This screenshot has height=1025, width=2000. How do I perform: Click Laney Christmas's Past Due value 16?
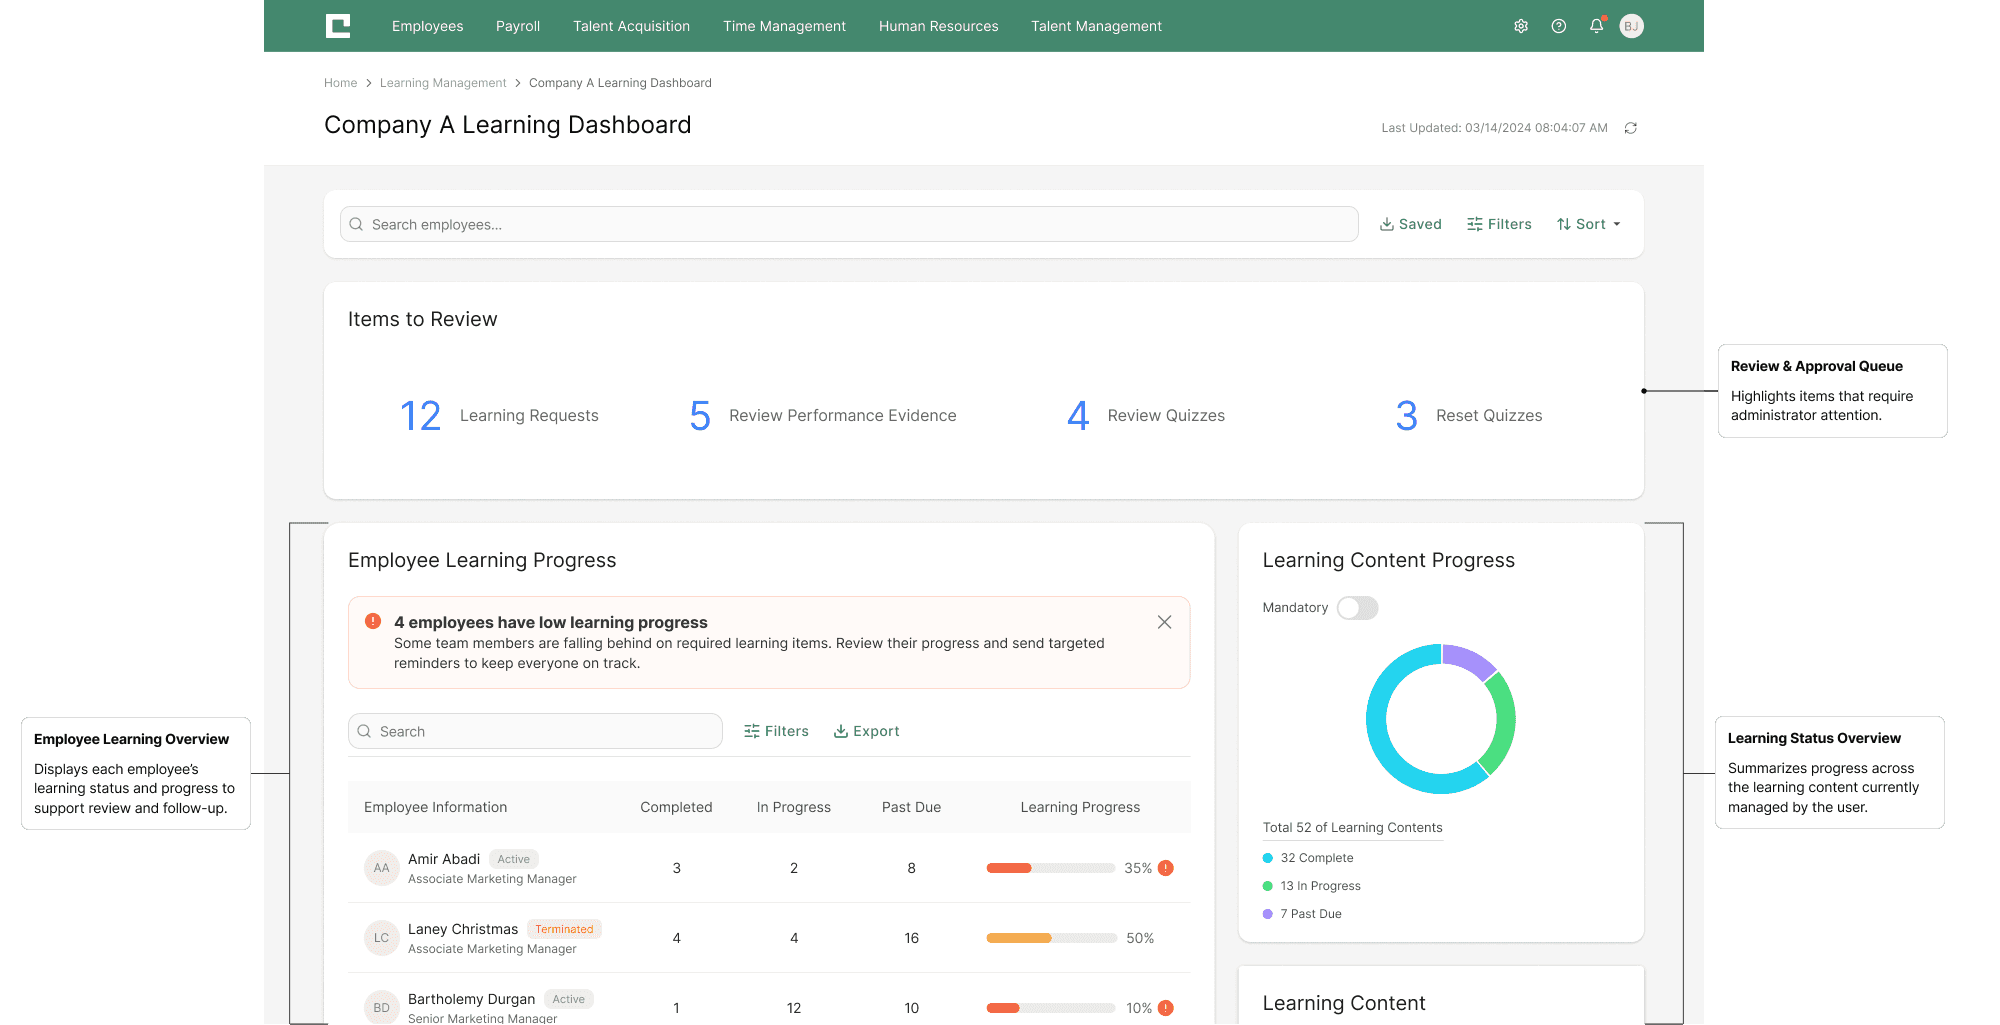tap(912, 938)
